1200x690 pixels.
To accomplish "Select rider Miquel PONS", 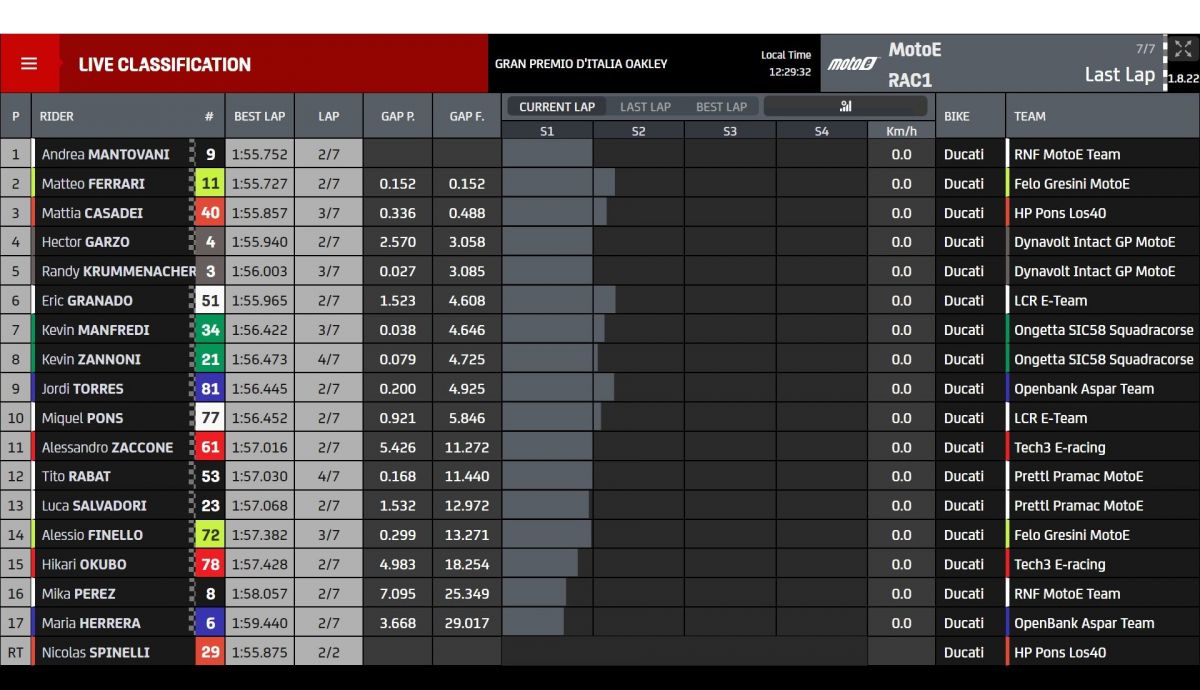I will click(82, 417).
